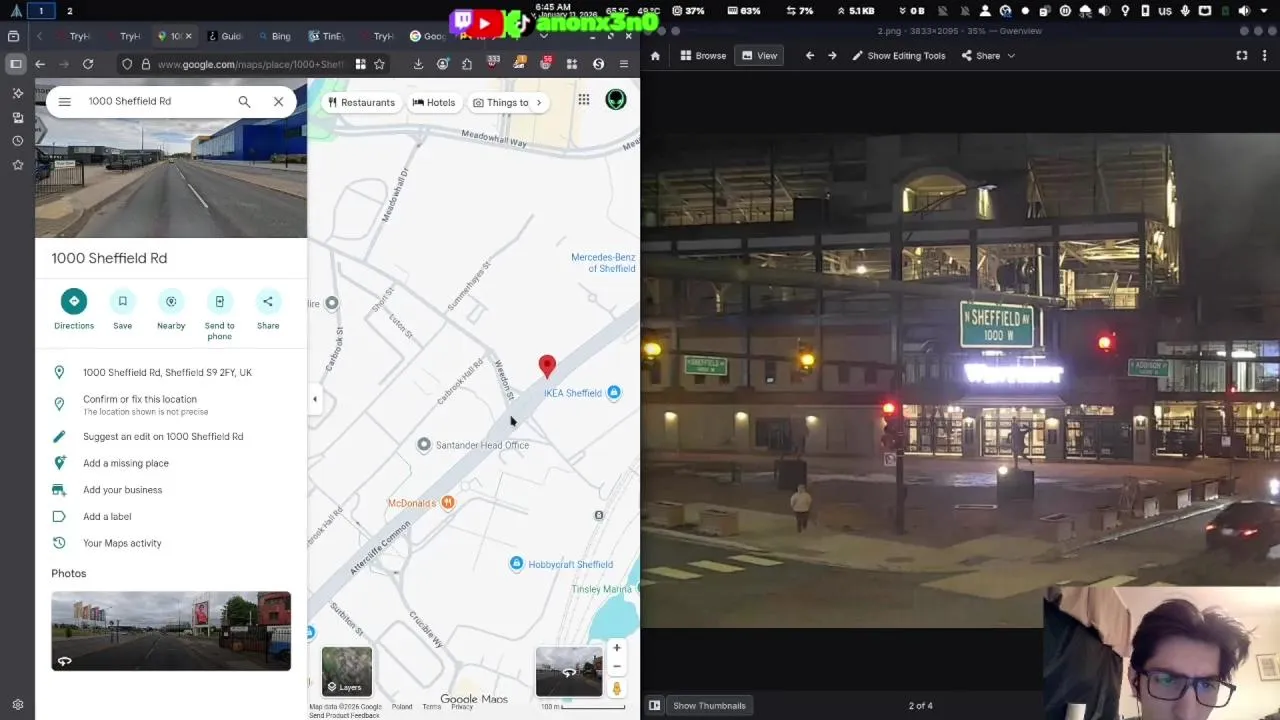1280x720 pixels.
Task: Share this Maps location
Action: 268,310
